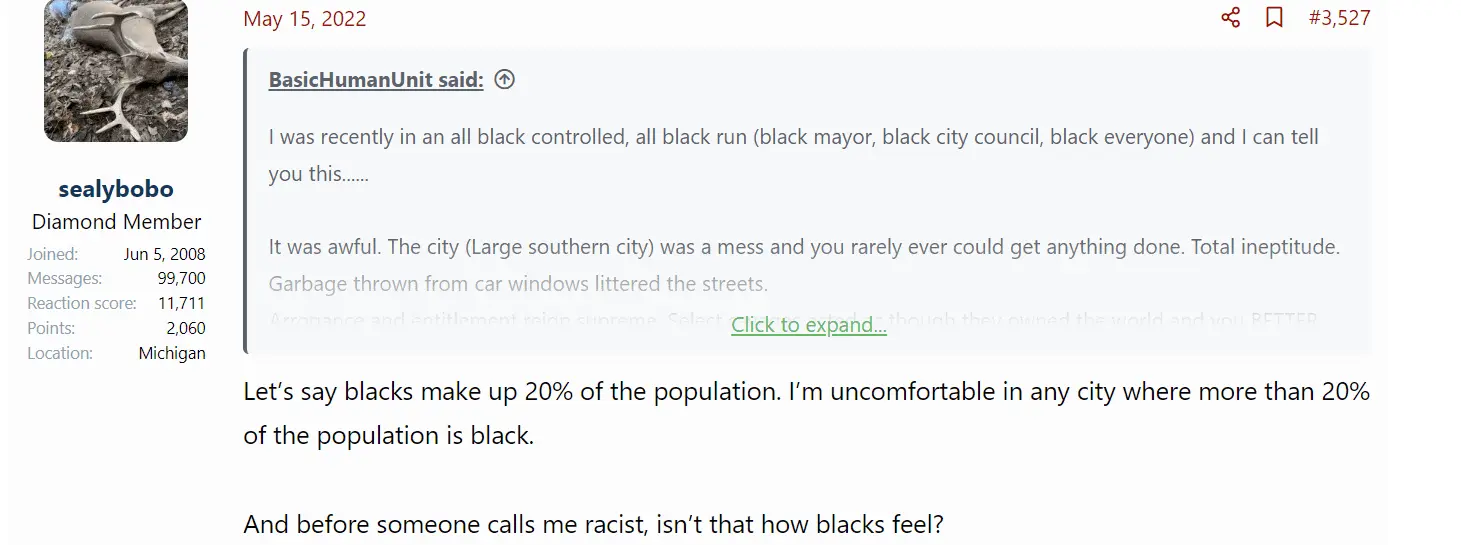Click the "Location:" label in the user info
Screen dimensions: 1461x545
[60, 353]
